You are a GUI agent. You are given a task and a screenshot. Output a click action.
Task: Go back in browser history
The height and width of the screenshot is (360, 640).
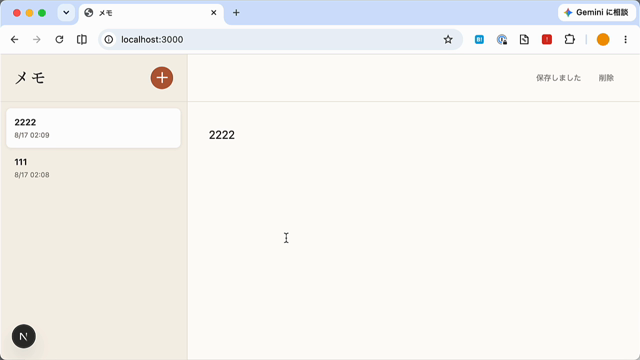pyautogui.click(x=15, y=40)
